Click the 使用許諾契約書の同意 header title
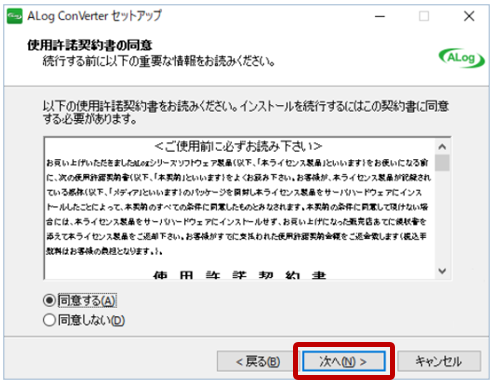The image size is (494, 384). (x=90, y=45)
